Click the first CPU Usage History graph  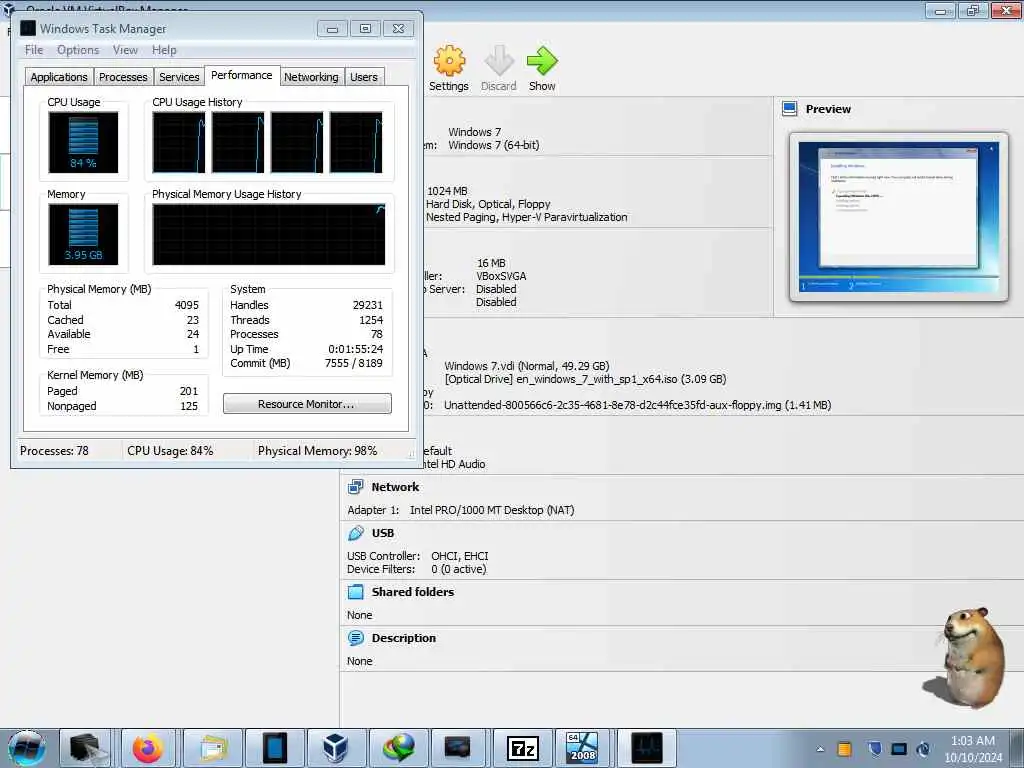[x=179, y=142]
